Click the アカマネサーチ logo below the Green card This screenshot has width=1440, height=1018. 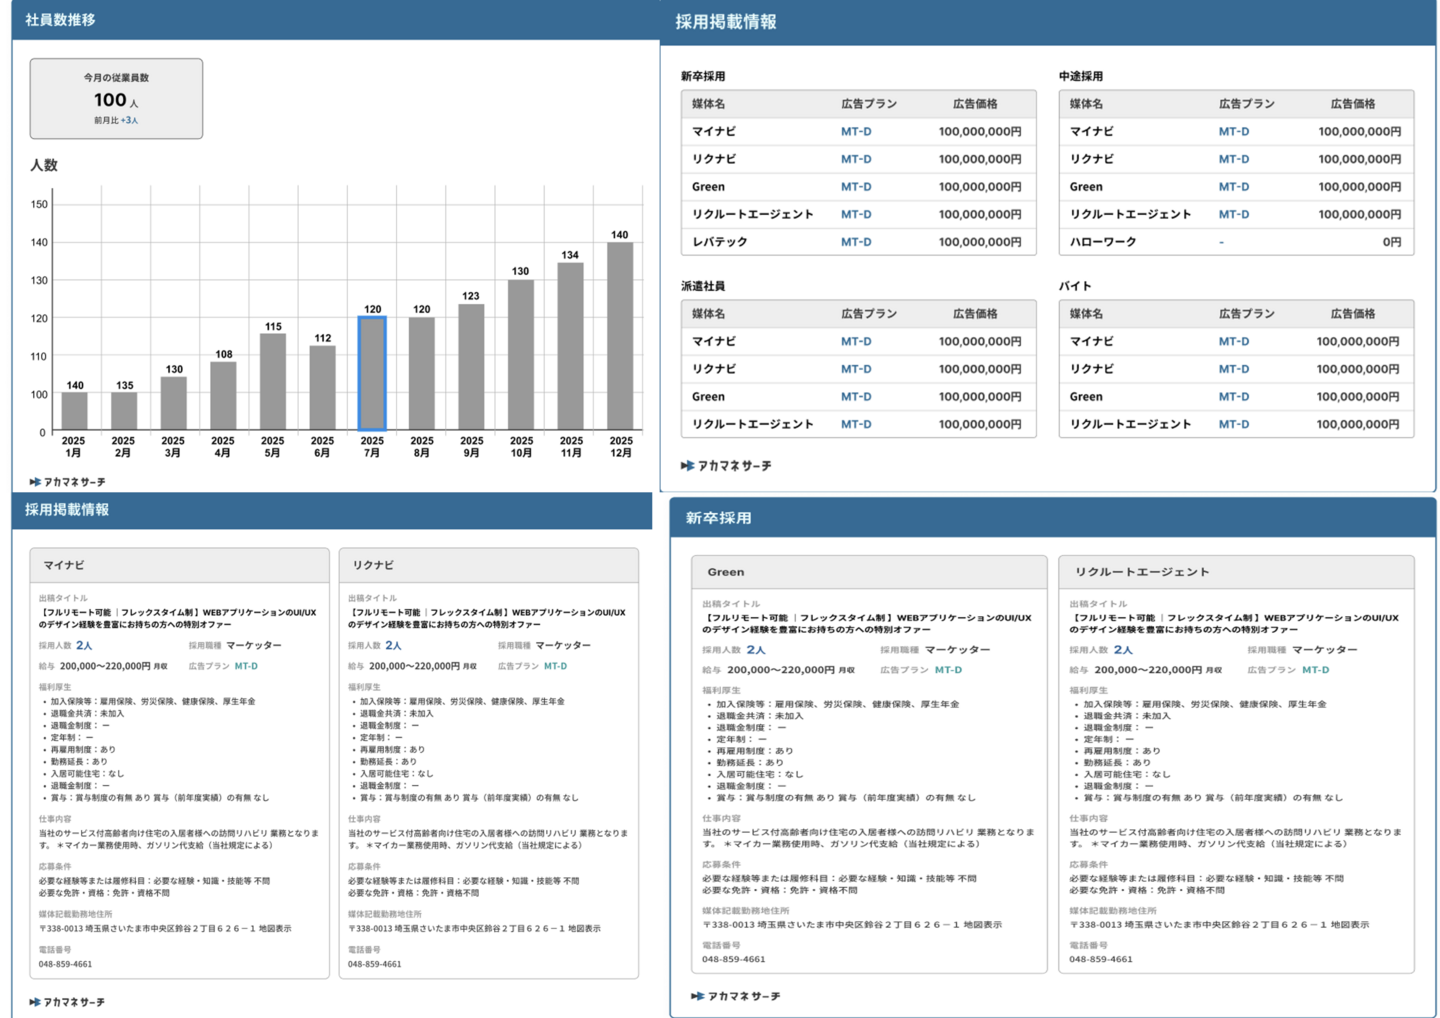click(x=736, y=996)
